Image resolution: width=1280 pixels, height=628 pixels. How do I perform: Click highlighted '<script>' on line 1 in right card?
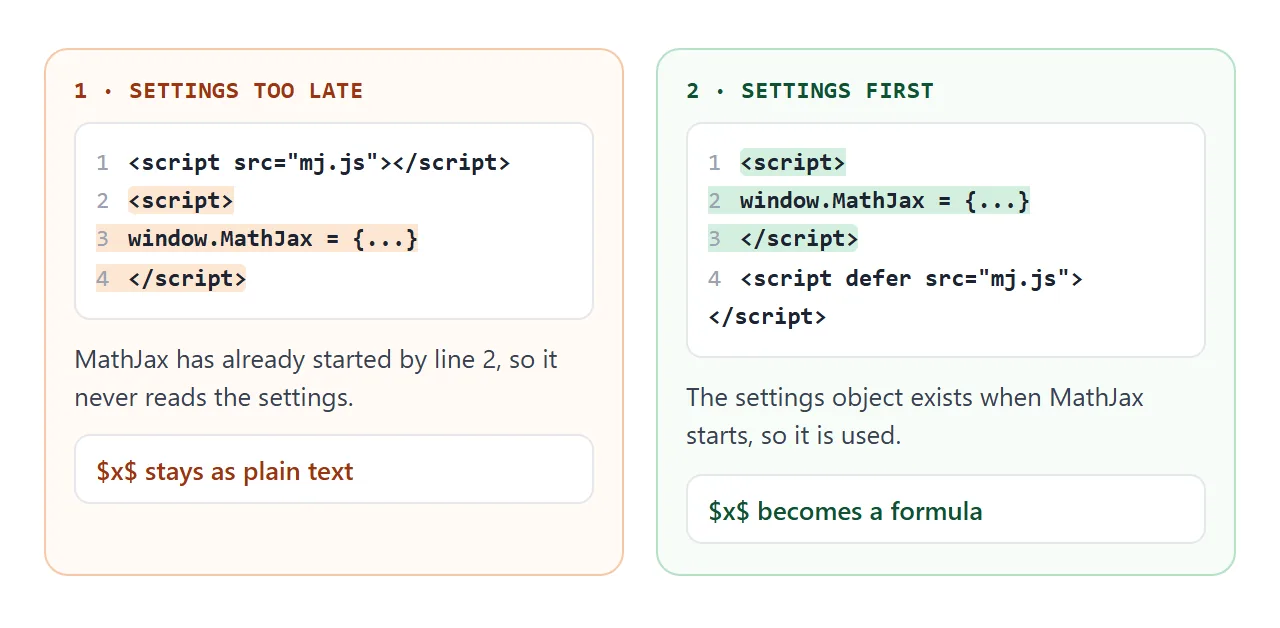[793, 163]
